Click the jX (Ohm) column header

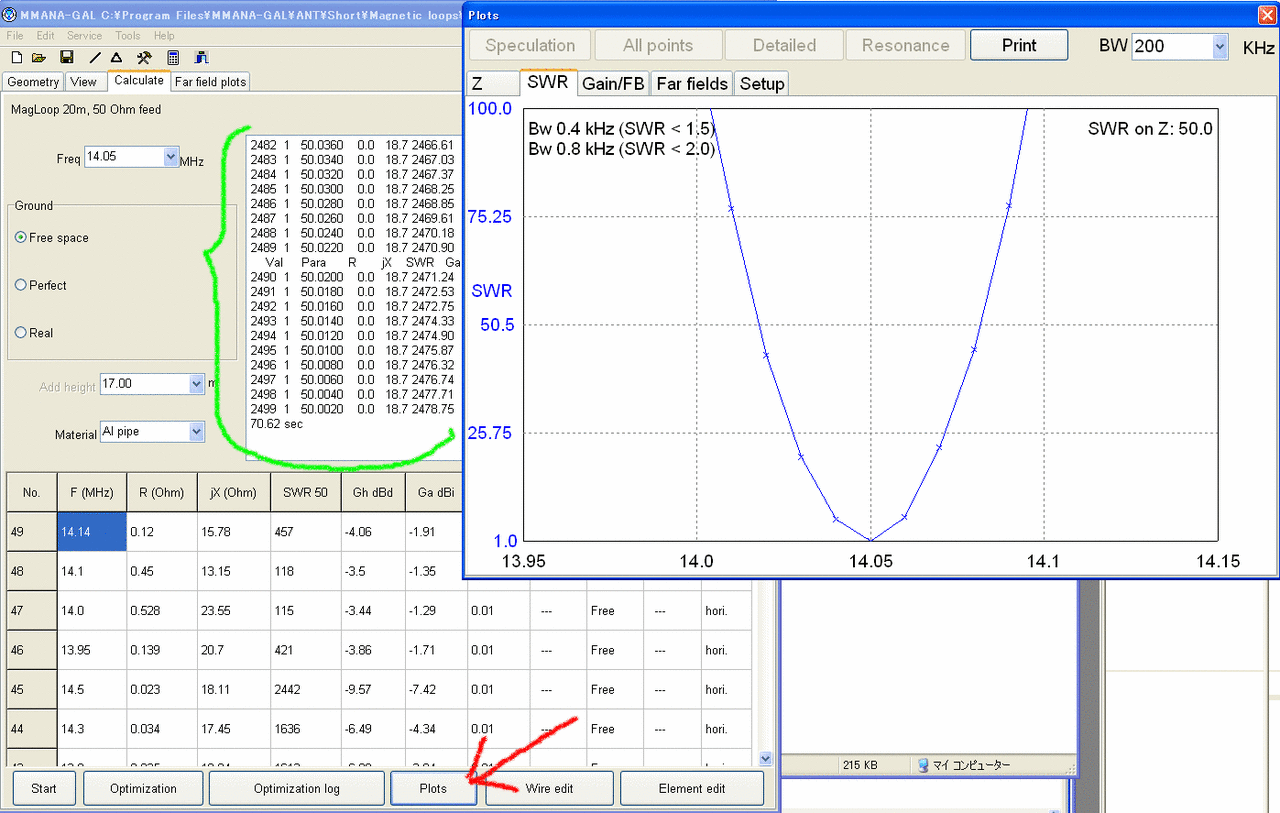233,492
